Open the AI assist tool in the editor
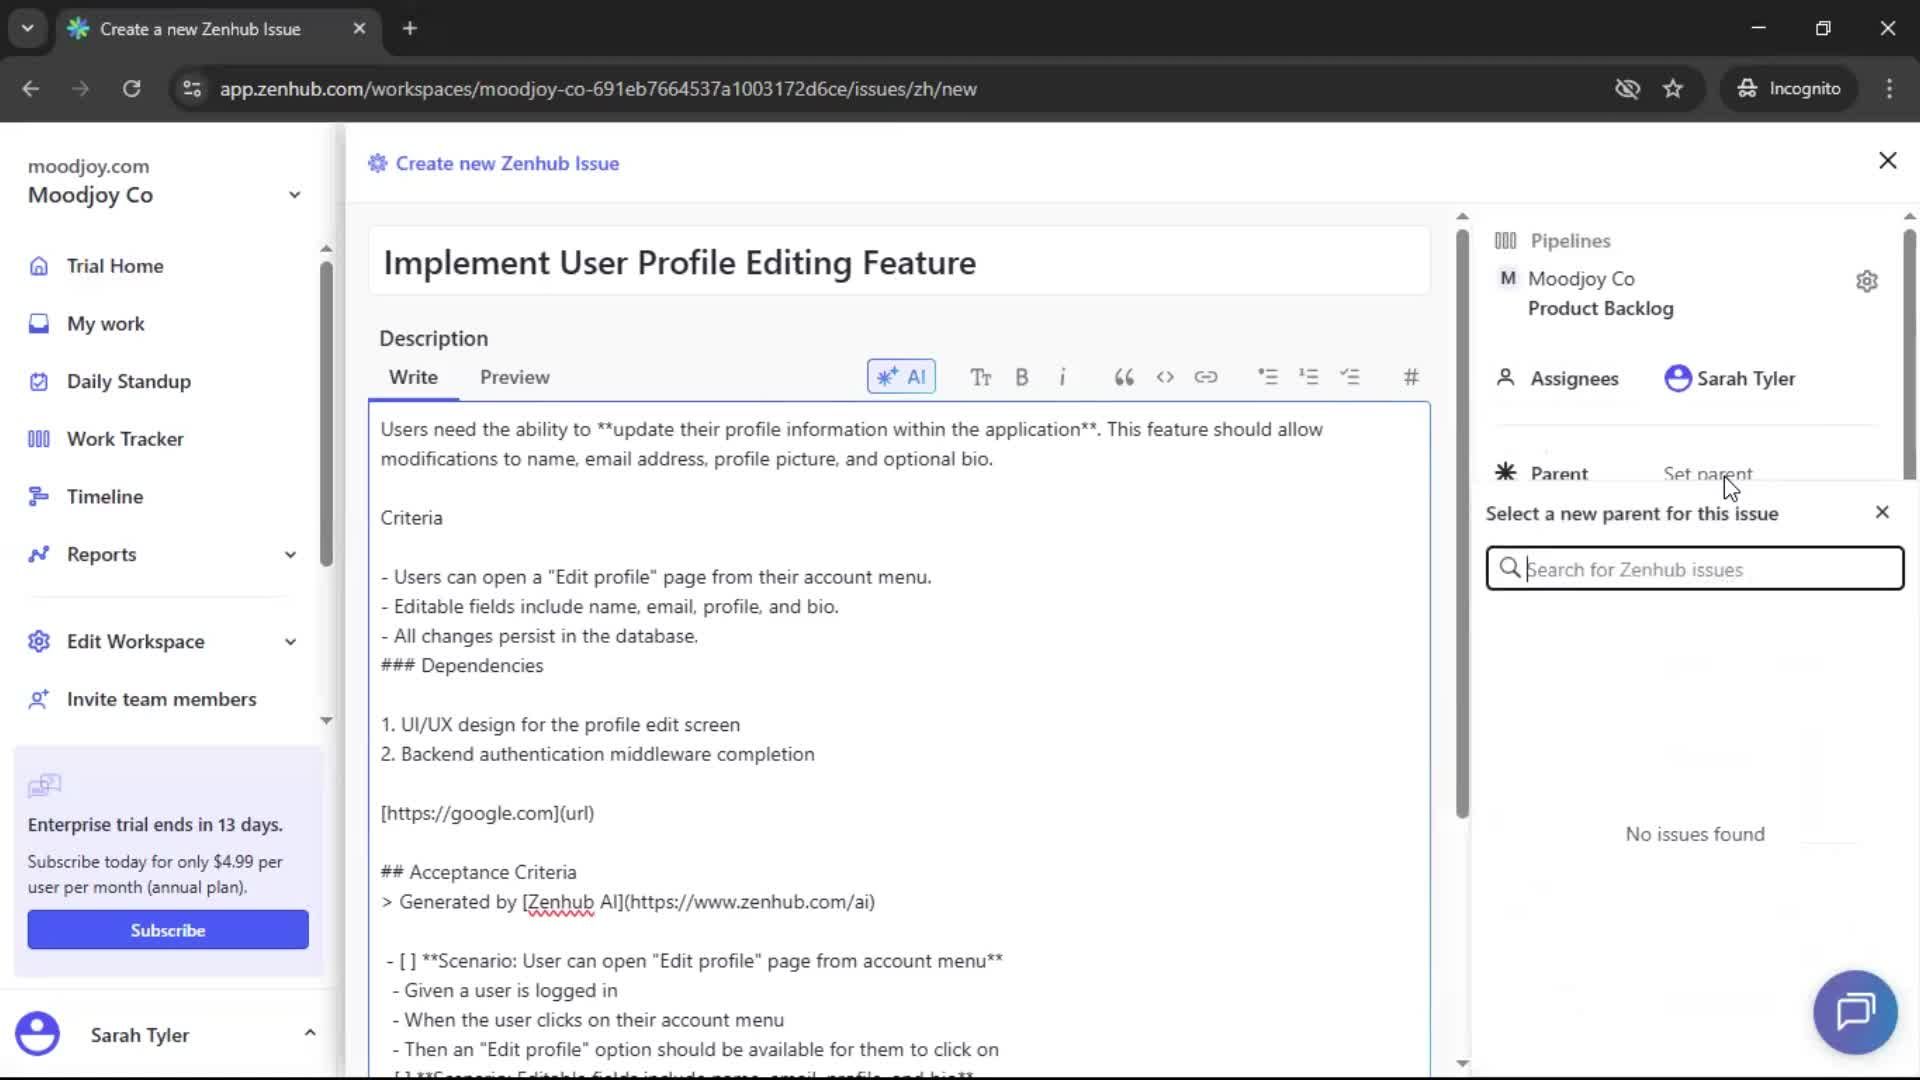The image size is (1920, 1080). point(900,377)
